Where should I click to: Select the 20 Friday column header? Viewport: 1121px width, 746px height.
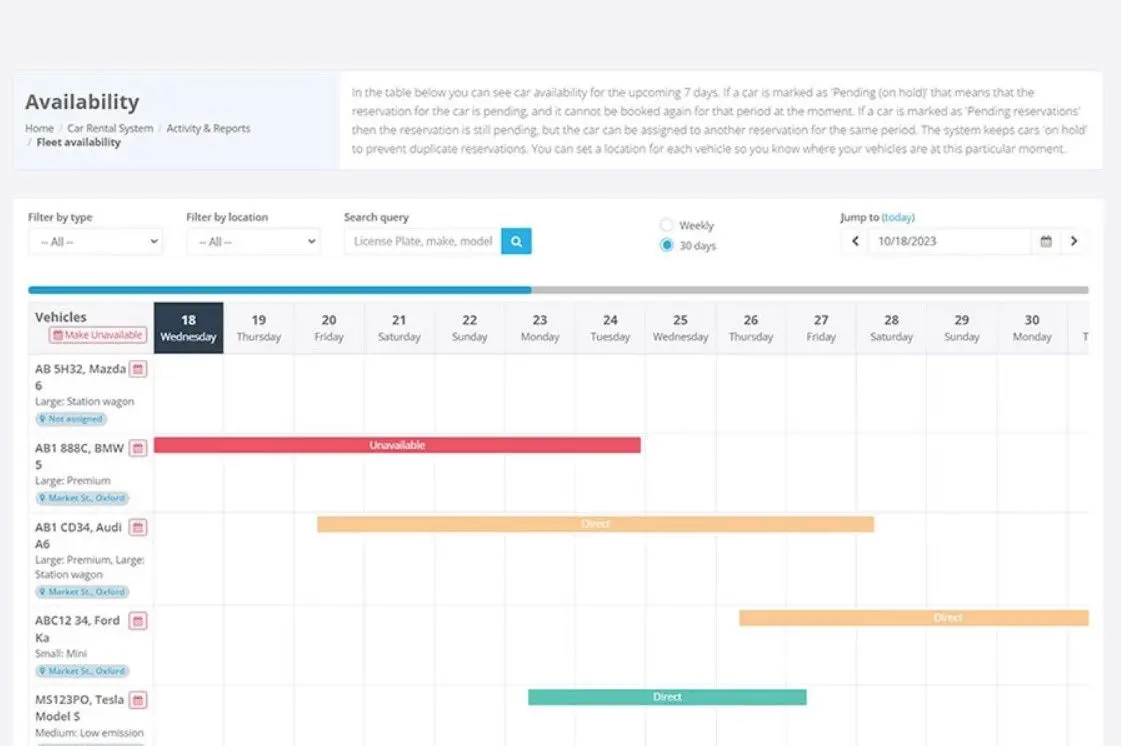point(329,328)
